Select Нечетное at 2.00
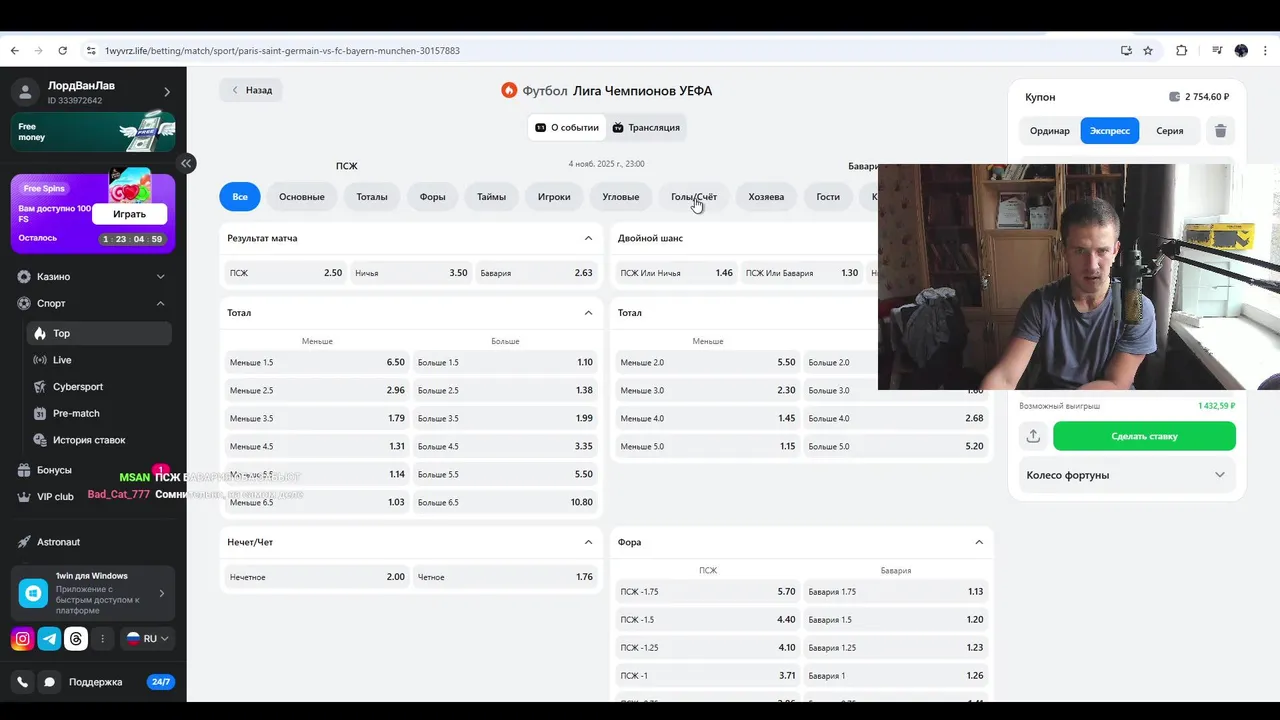The height and width of the screenshot is (720, 1280). [317, 577]
